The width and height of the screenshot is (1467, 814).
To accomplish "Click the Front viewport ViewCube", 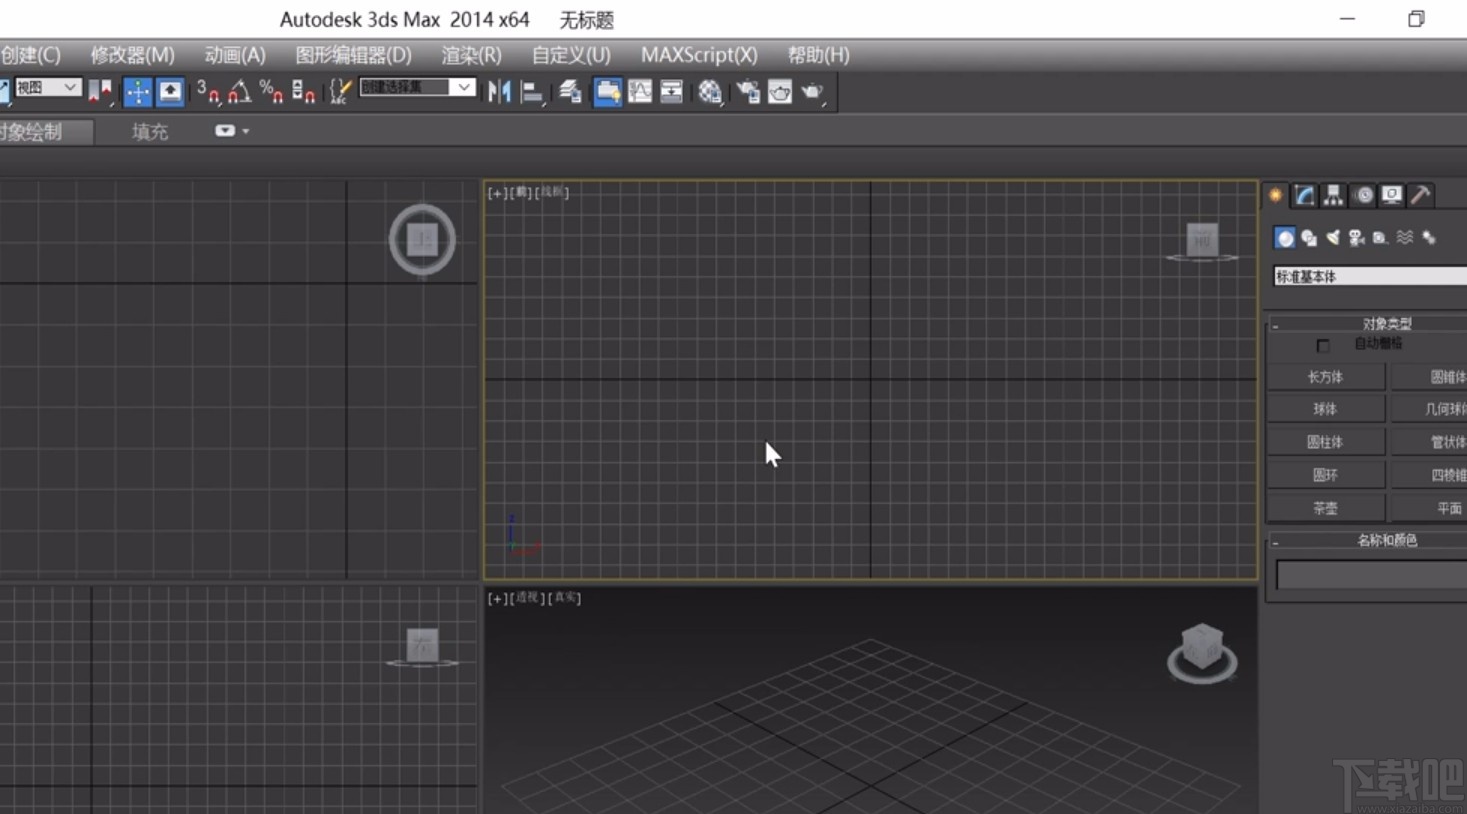I will [x=1202, y=241].
